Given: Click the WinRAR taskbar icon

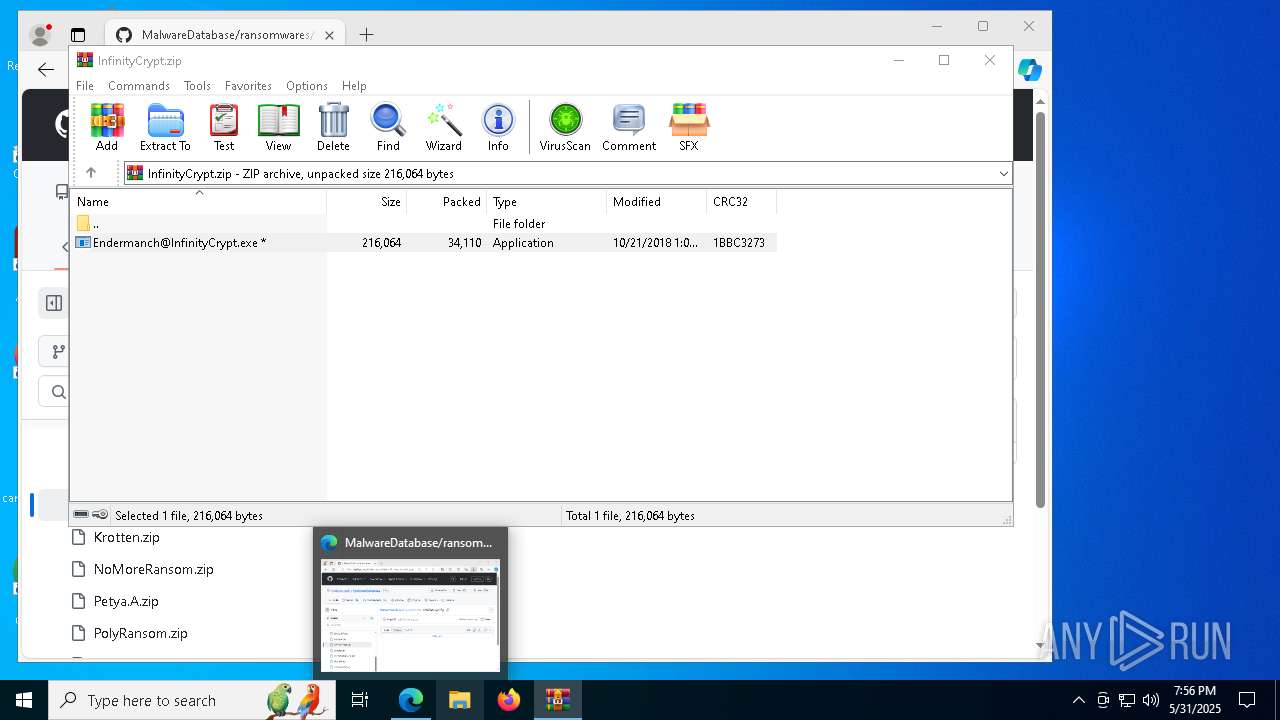Looking at the screenshot, I should 557,700.
